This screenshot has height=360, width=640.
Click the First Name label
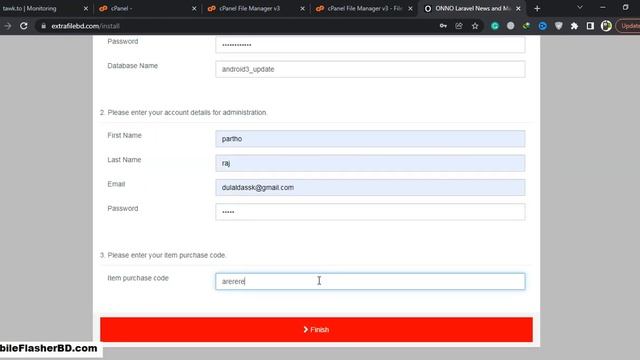coord(124,135)
